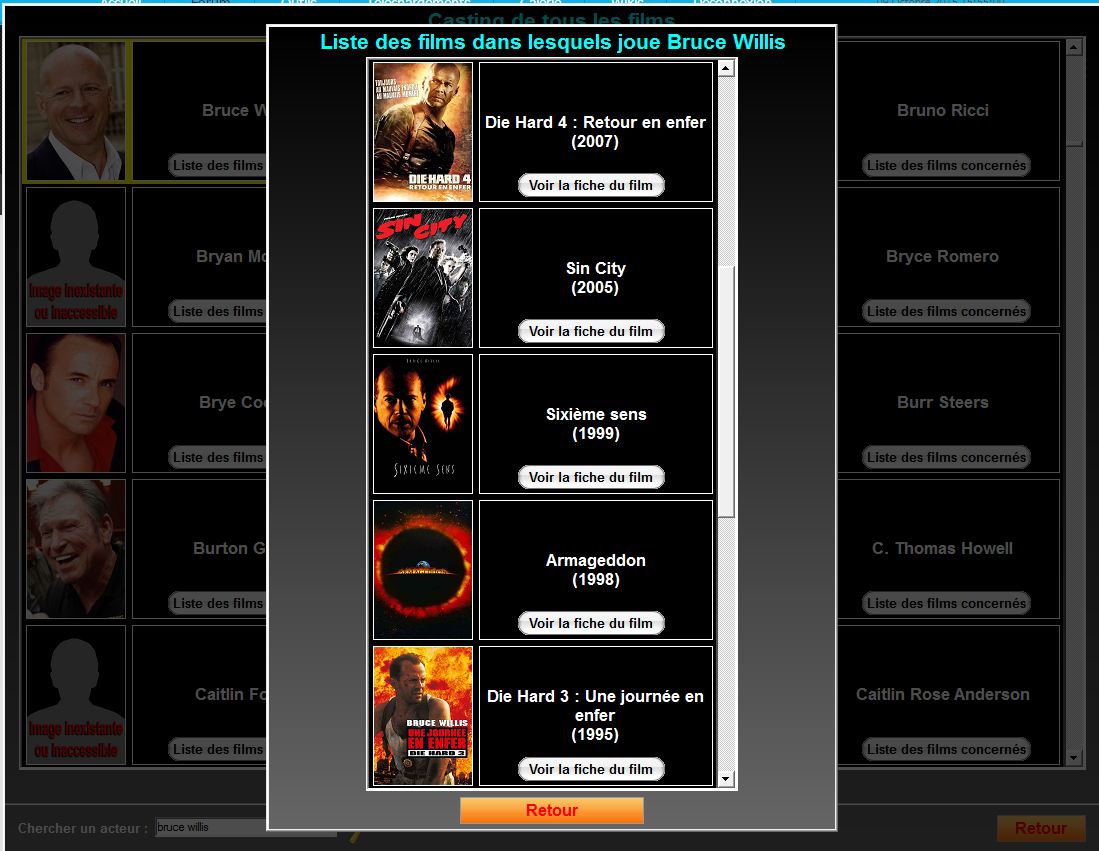
Task: Click the Sin City (2005) title text
Action: (x=595, y=278)
